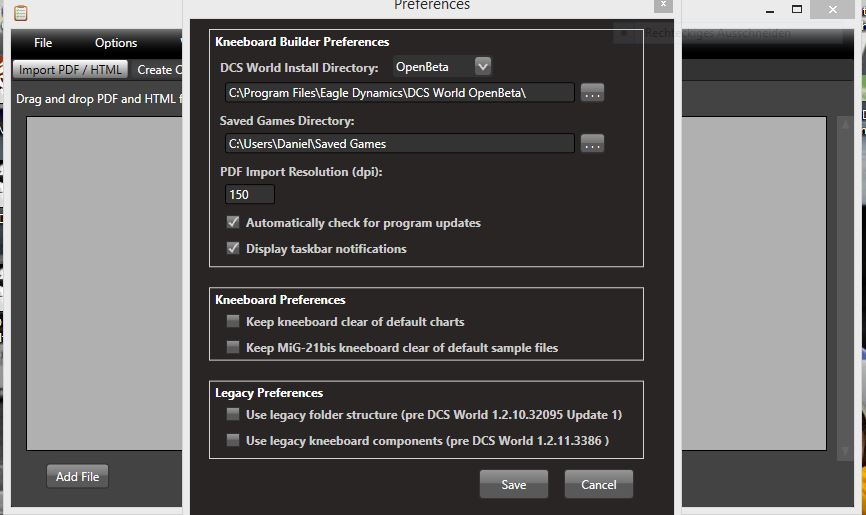Click the Legacy Preferences heading text

point(269,393)
